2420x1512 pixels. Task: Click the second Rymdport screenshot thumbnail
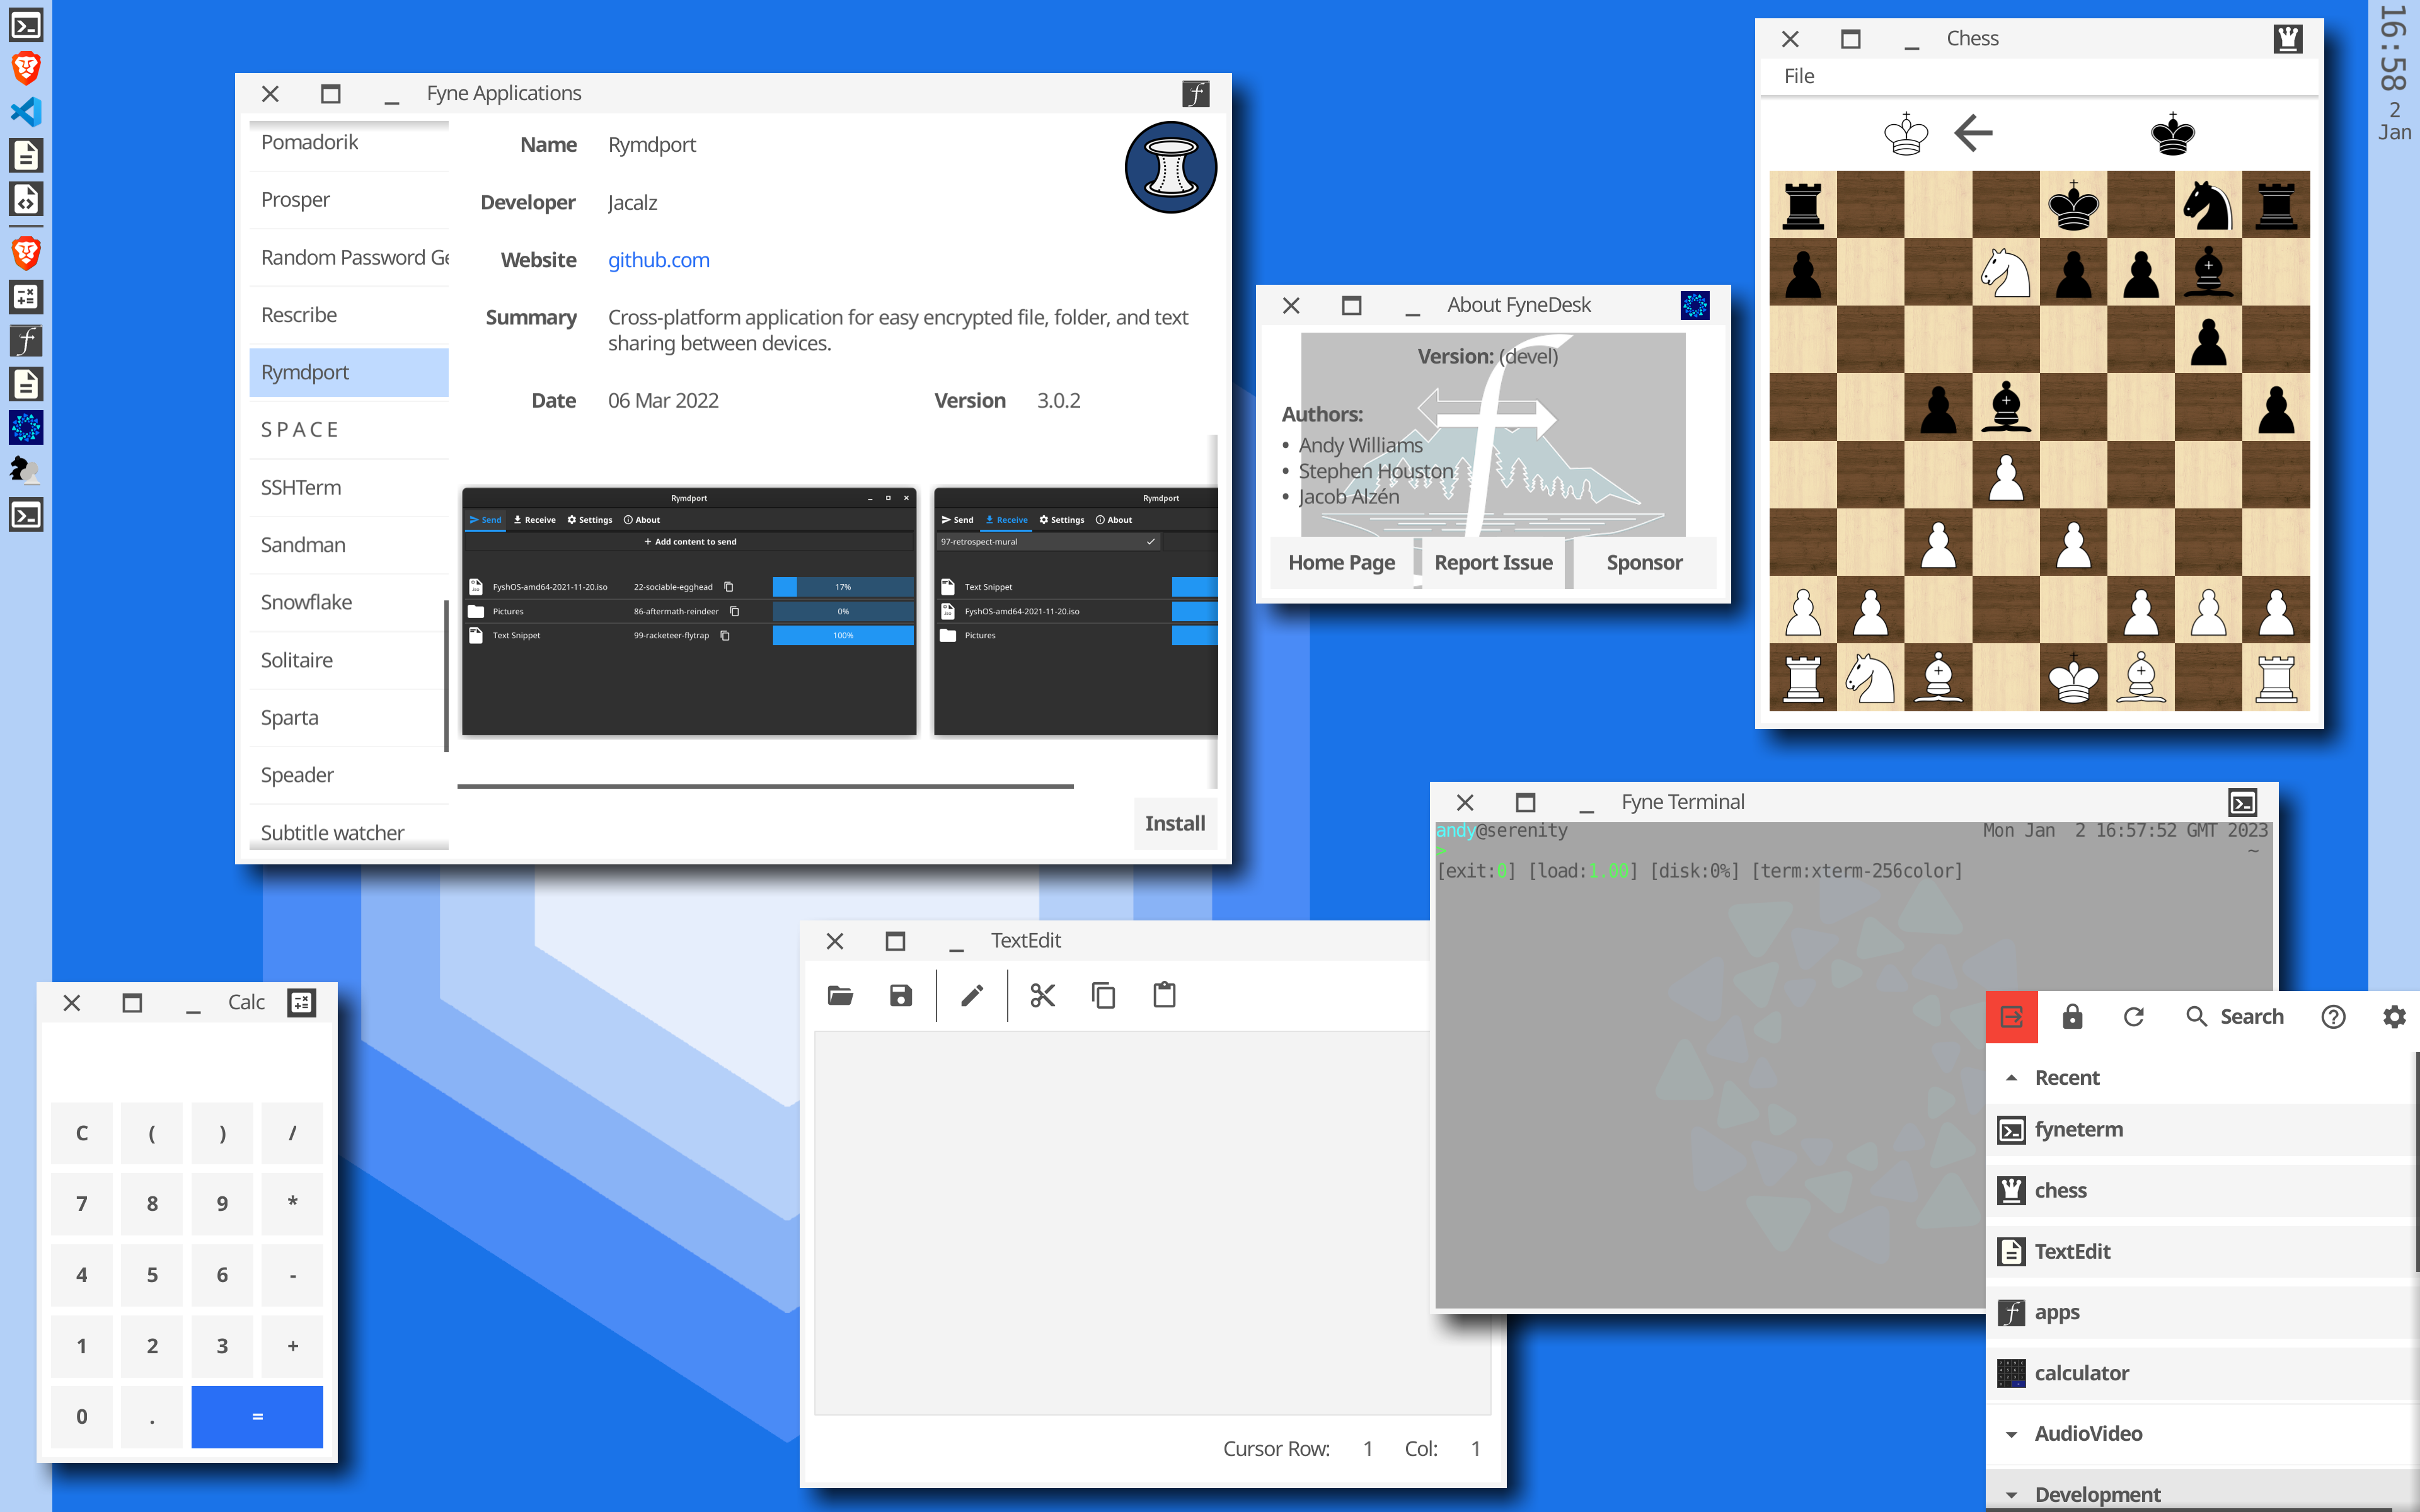tap(1075, 611)
